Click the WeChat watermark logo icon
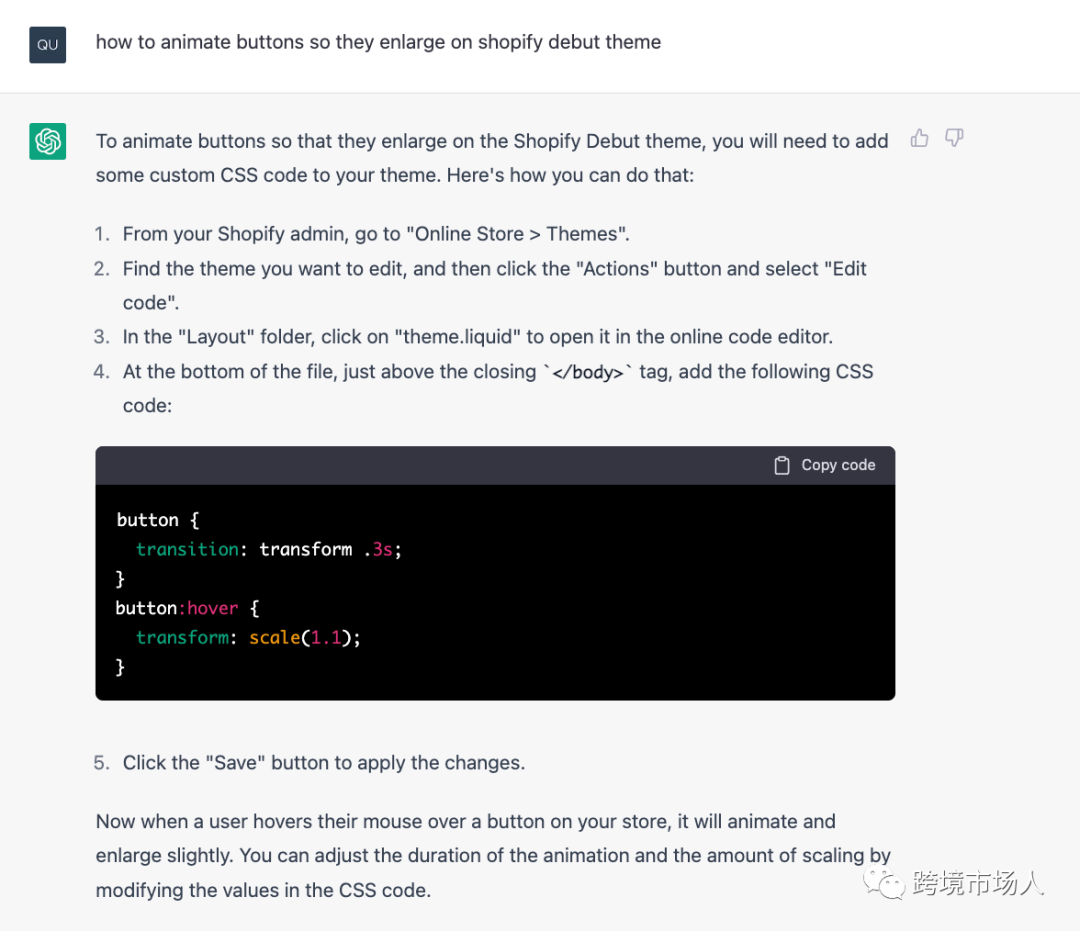This screenshot has width=1080, height=931. [x=886, y=881]
